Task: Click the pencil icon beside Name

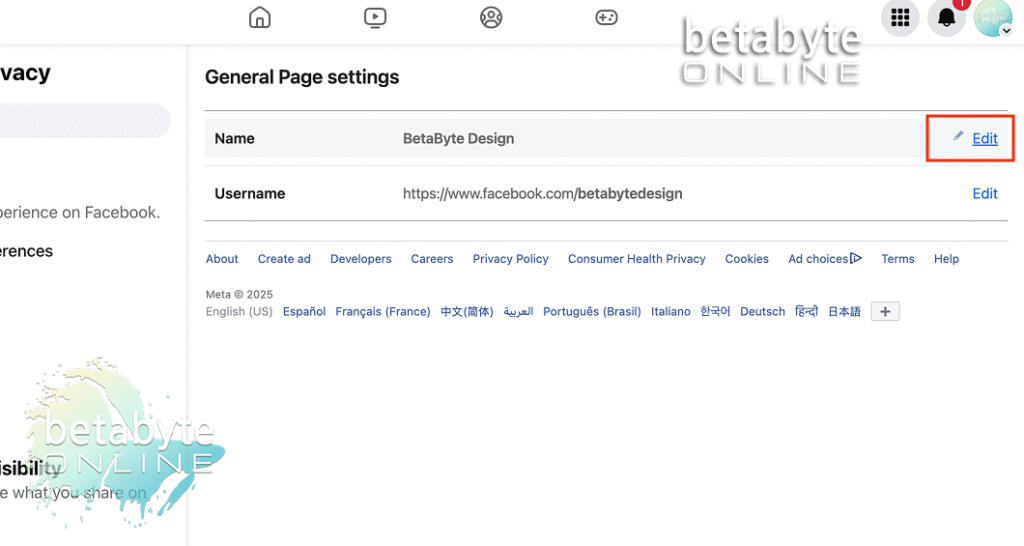Action: coord(958,136)
